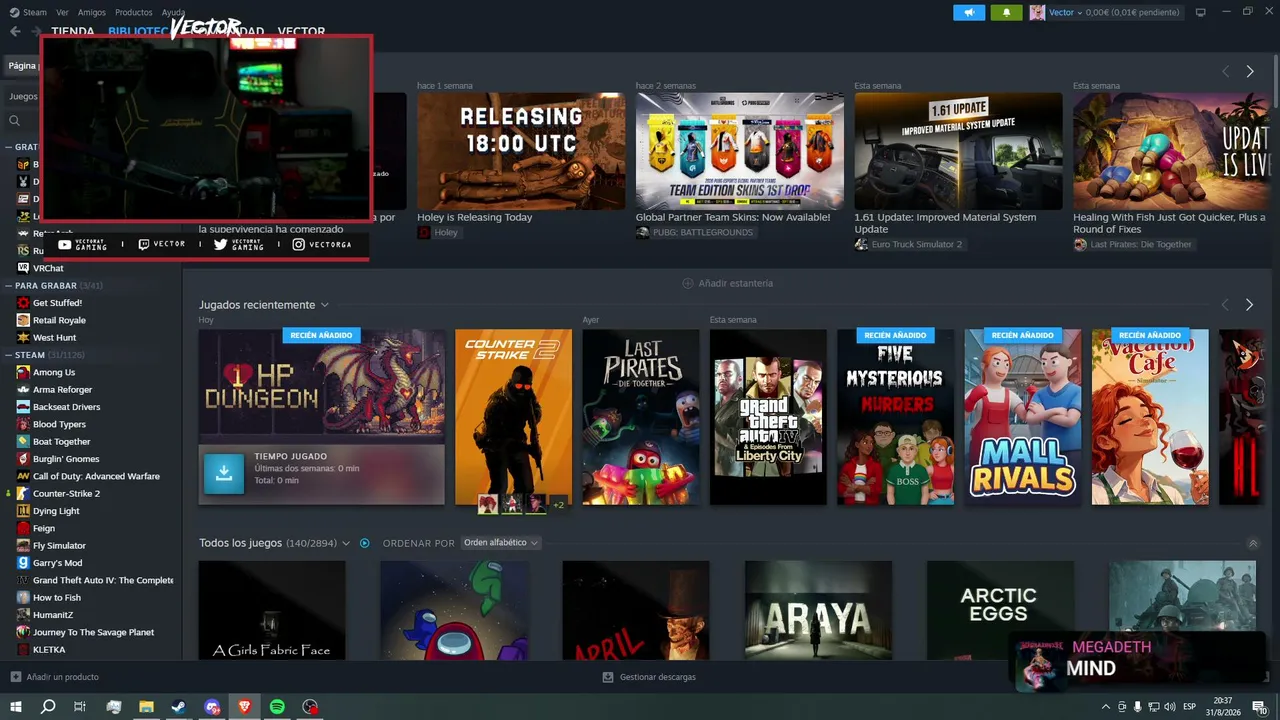This screenshot has width=1280, height=720.
Task: Open the Steam announcements megaphone button
Action: click(969, 12)
